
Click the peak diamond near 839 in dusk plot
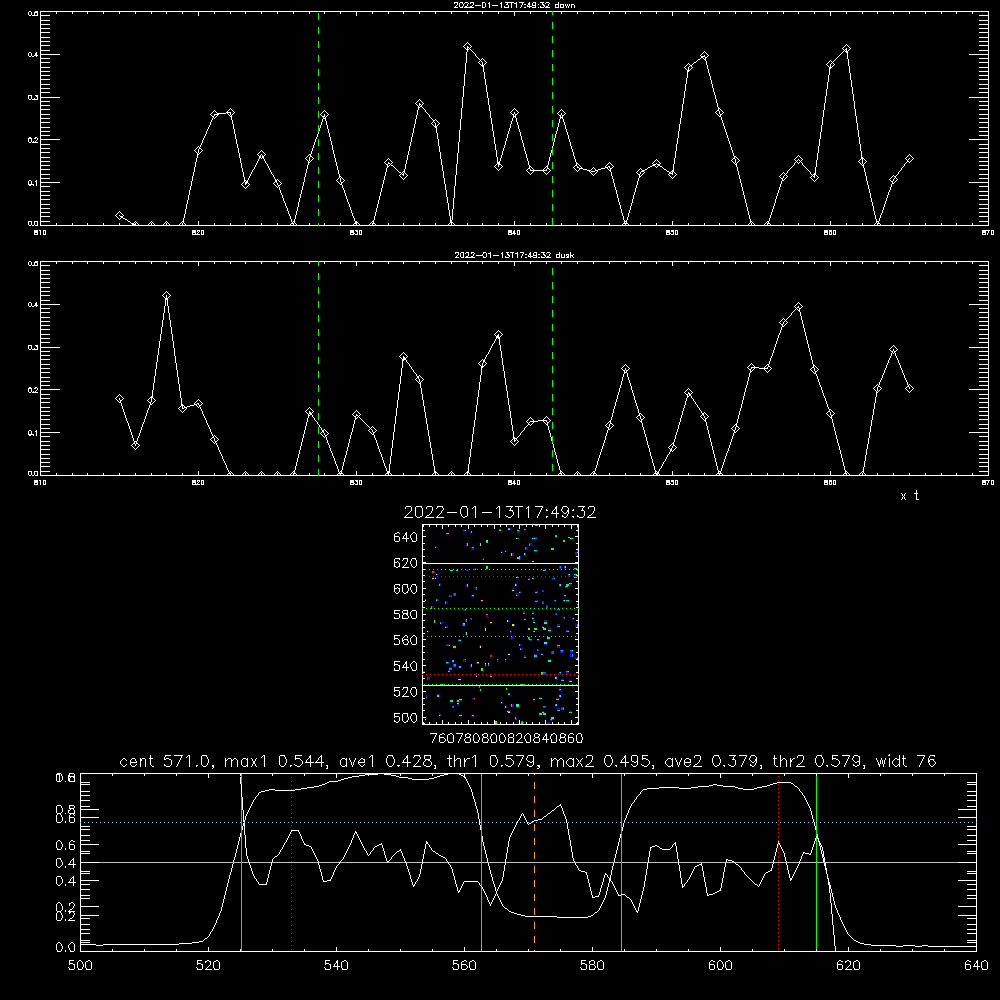tap(499, 334)
